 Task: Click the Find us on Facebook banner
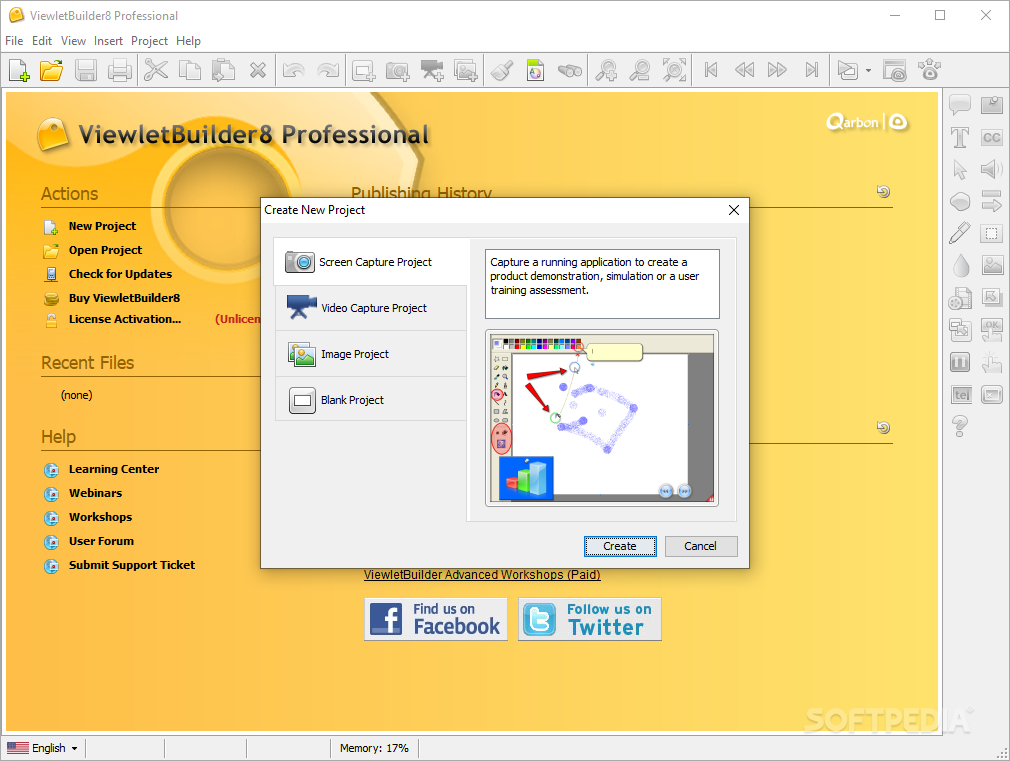[x=436, y=619]
